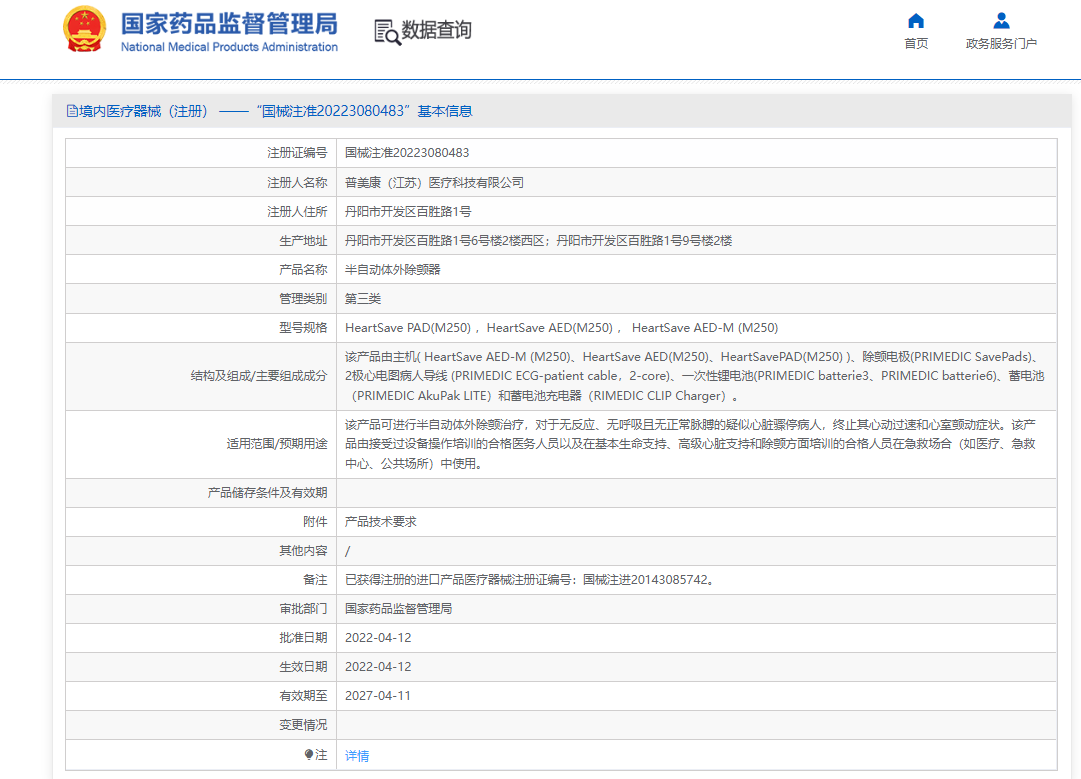Click the 数据查询 heading text
The height and width of the screenshot is (779, 1081).
tap(436, 30)
